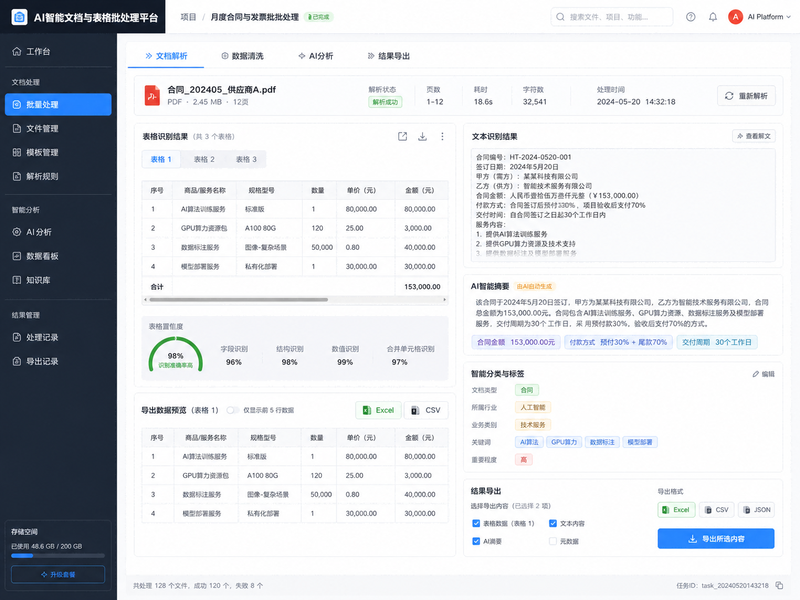
Task: Open AI分析 in the sidebar
Action: pos(58,232)
